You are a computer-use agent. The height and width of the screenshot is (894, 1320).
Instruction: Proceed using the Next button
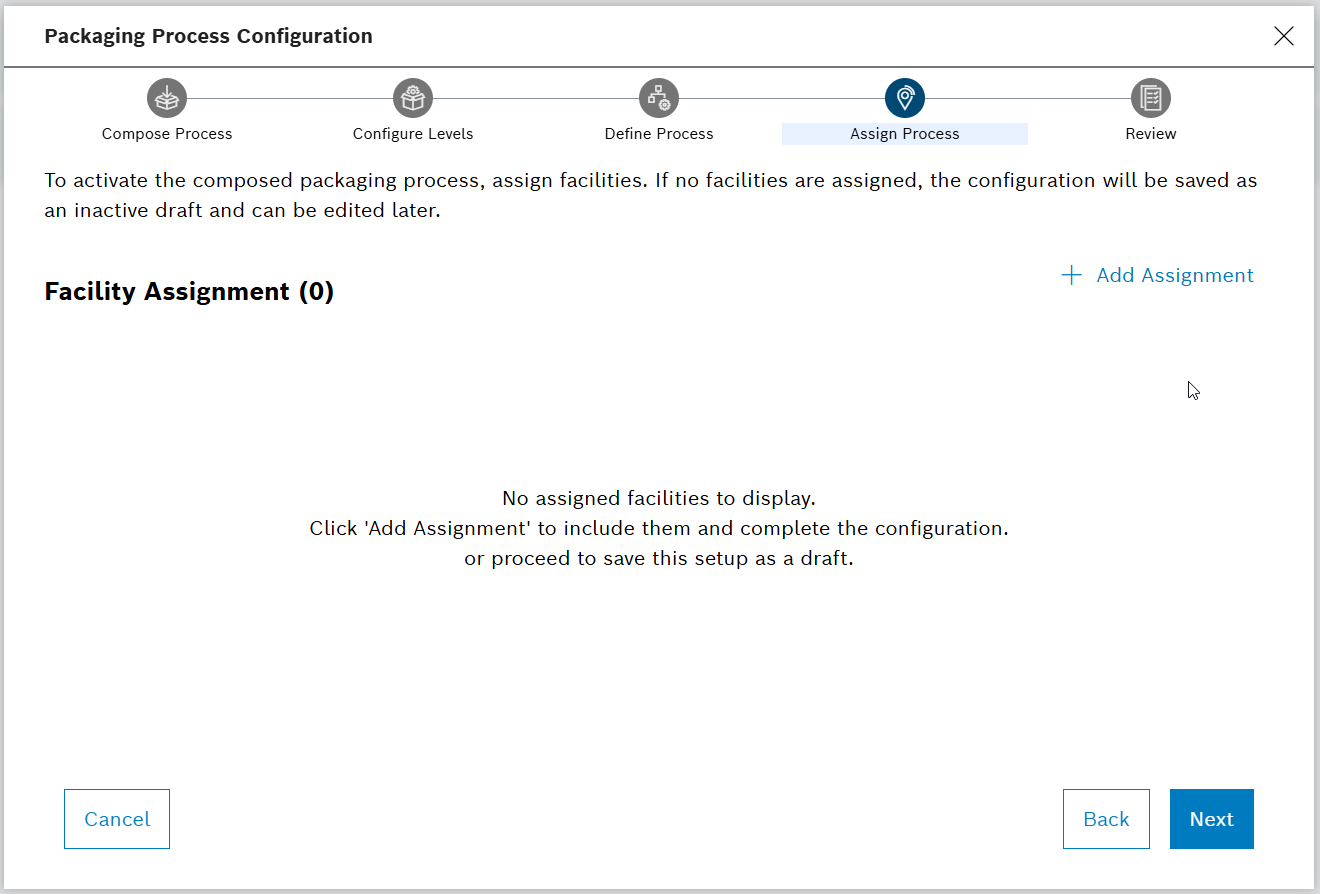(x=1211, y=818)
